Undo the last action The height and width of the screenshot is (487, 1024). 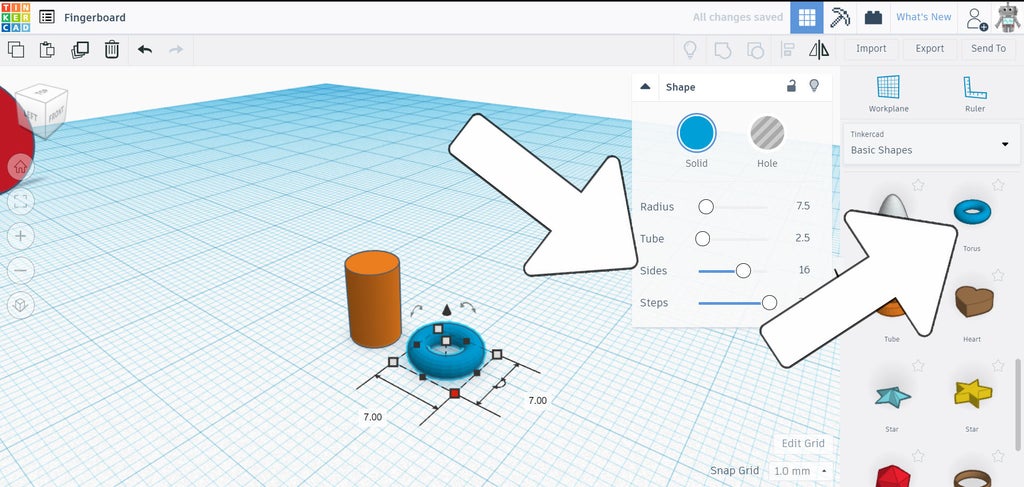pyautogui.click(x=145, y=50)
